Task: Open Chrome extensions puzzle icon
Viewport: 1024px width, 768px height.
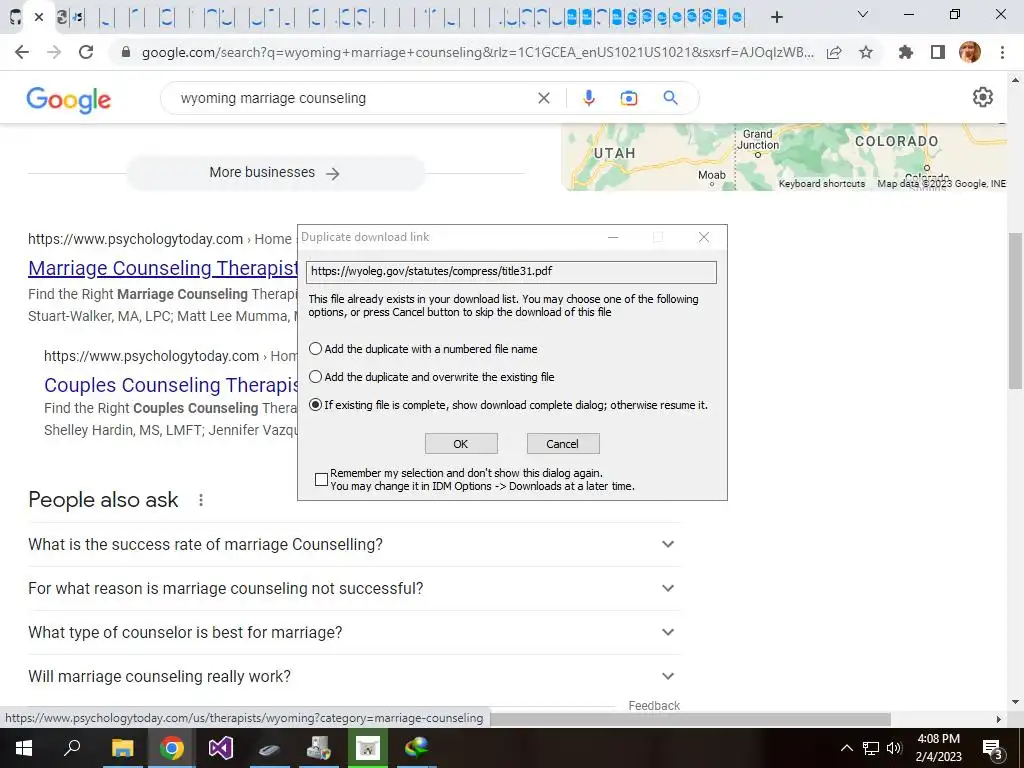Action: click(906, 52)
